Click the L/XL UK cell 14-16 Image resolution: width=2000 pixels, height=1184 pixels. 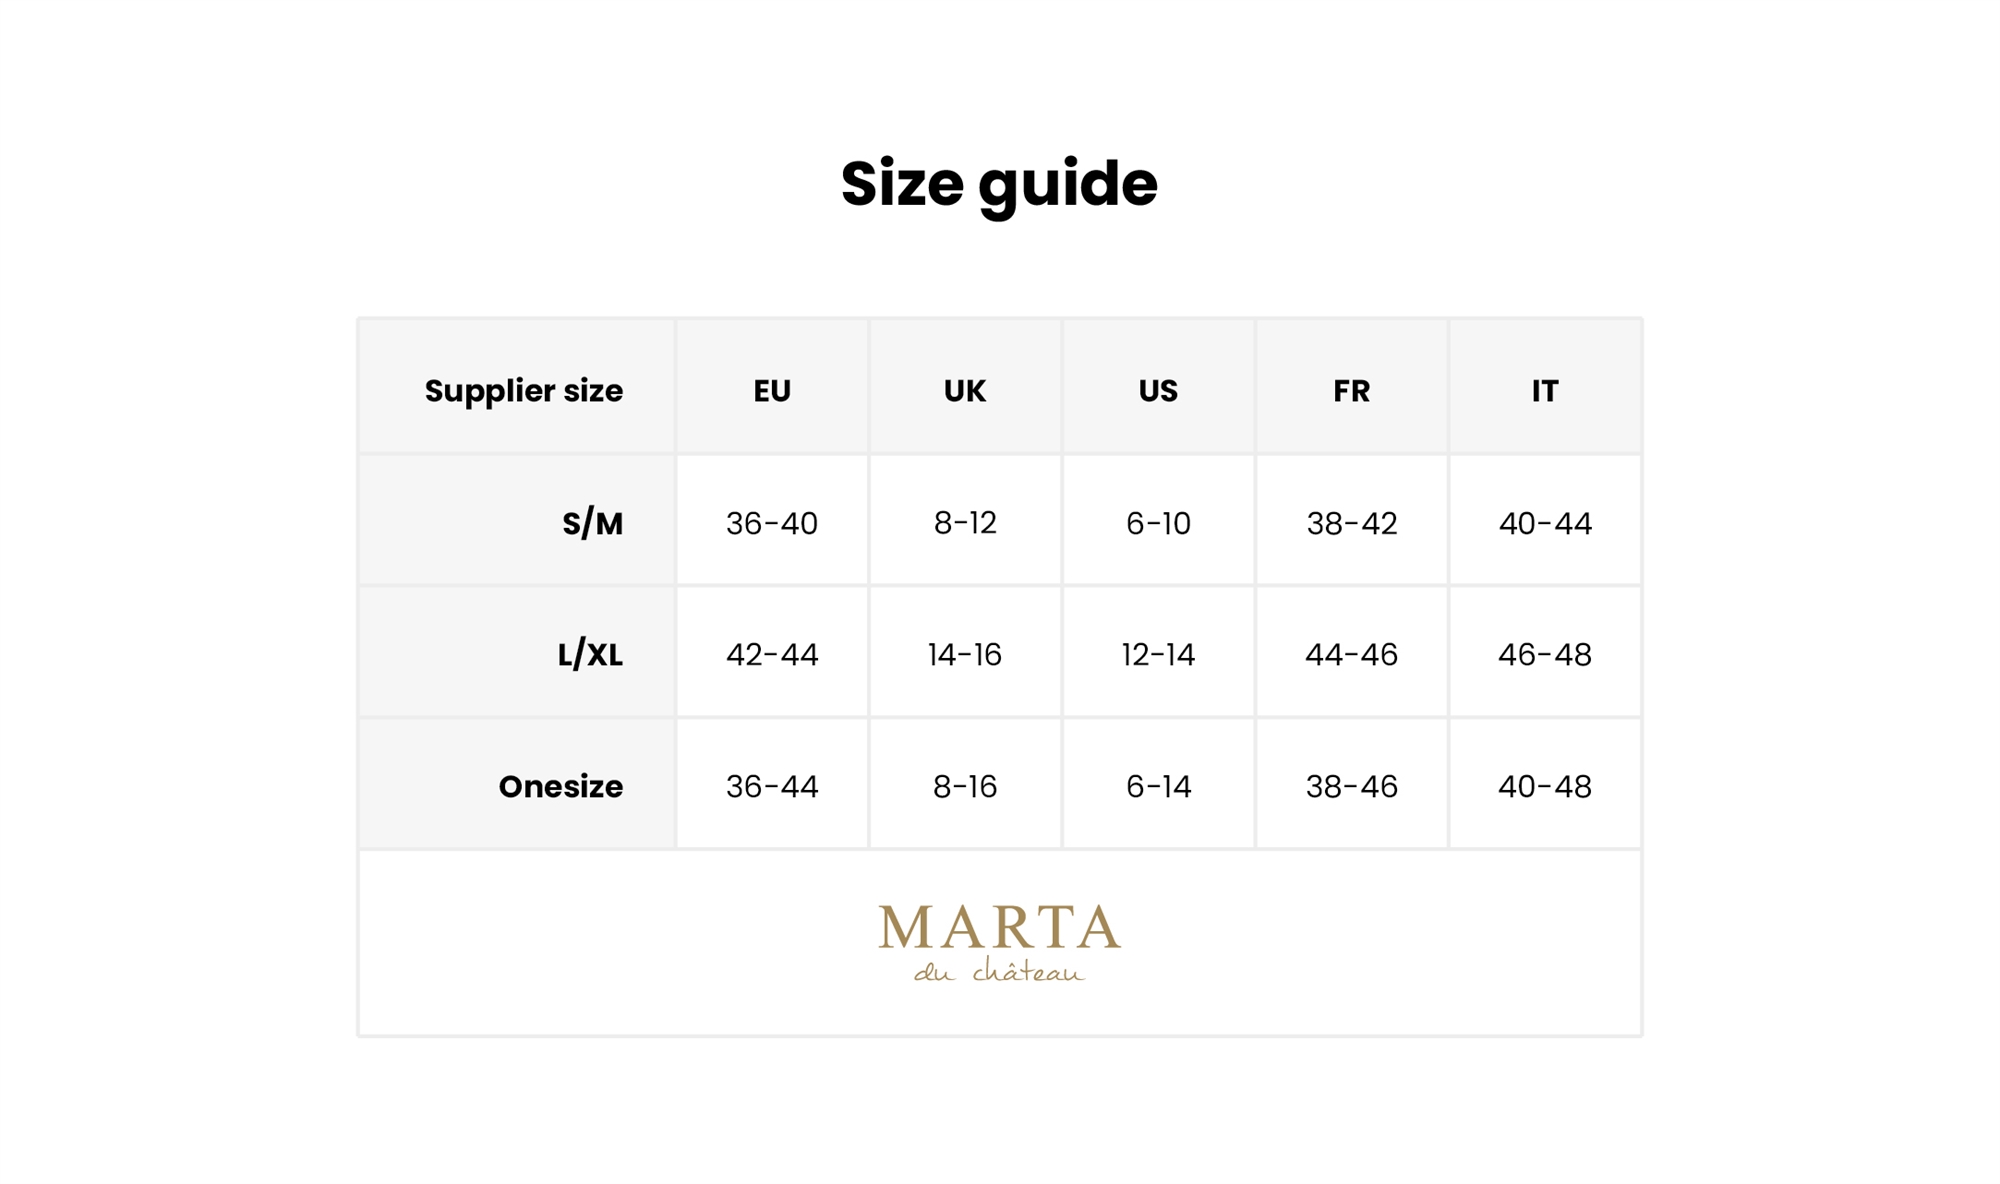(x=965, y=655)
